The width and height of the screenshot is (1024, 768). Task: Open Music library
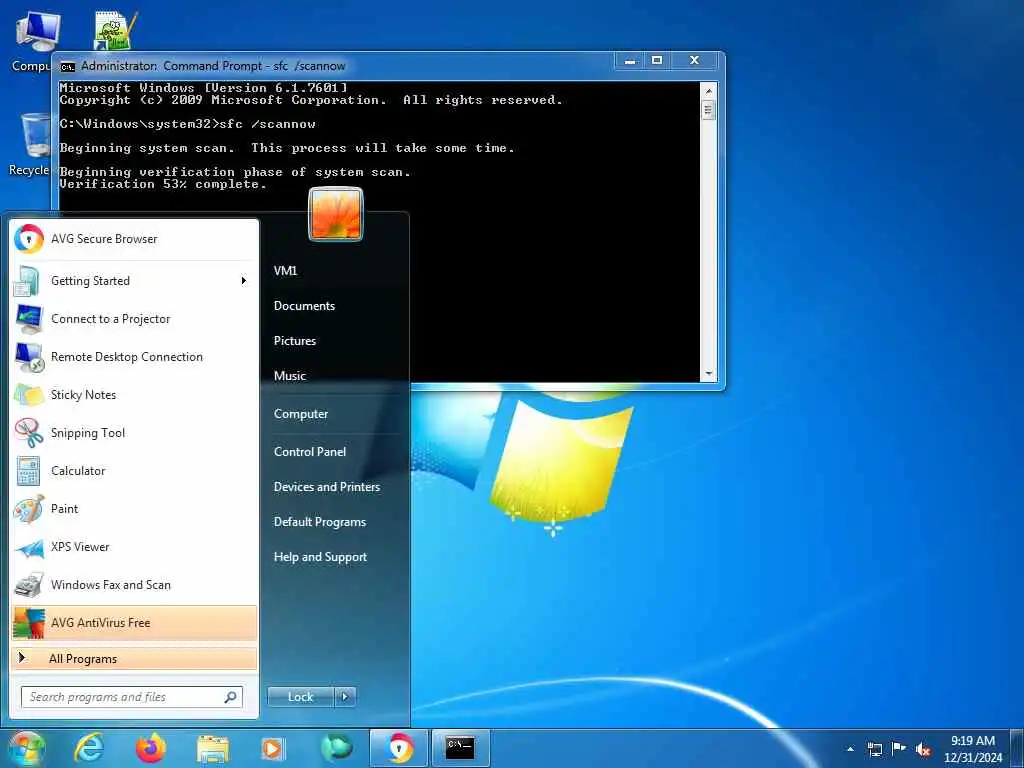pyautogui.click(x=290, y=376)
